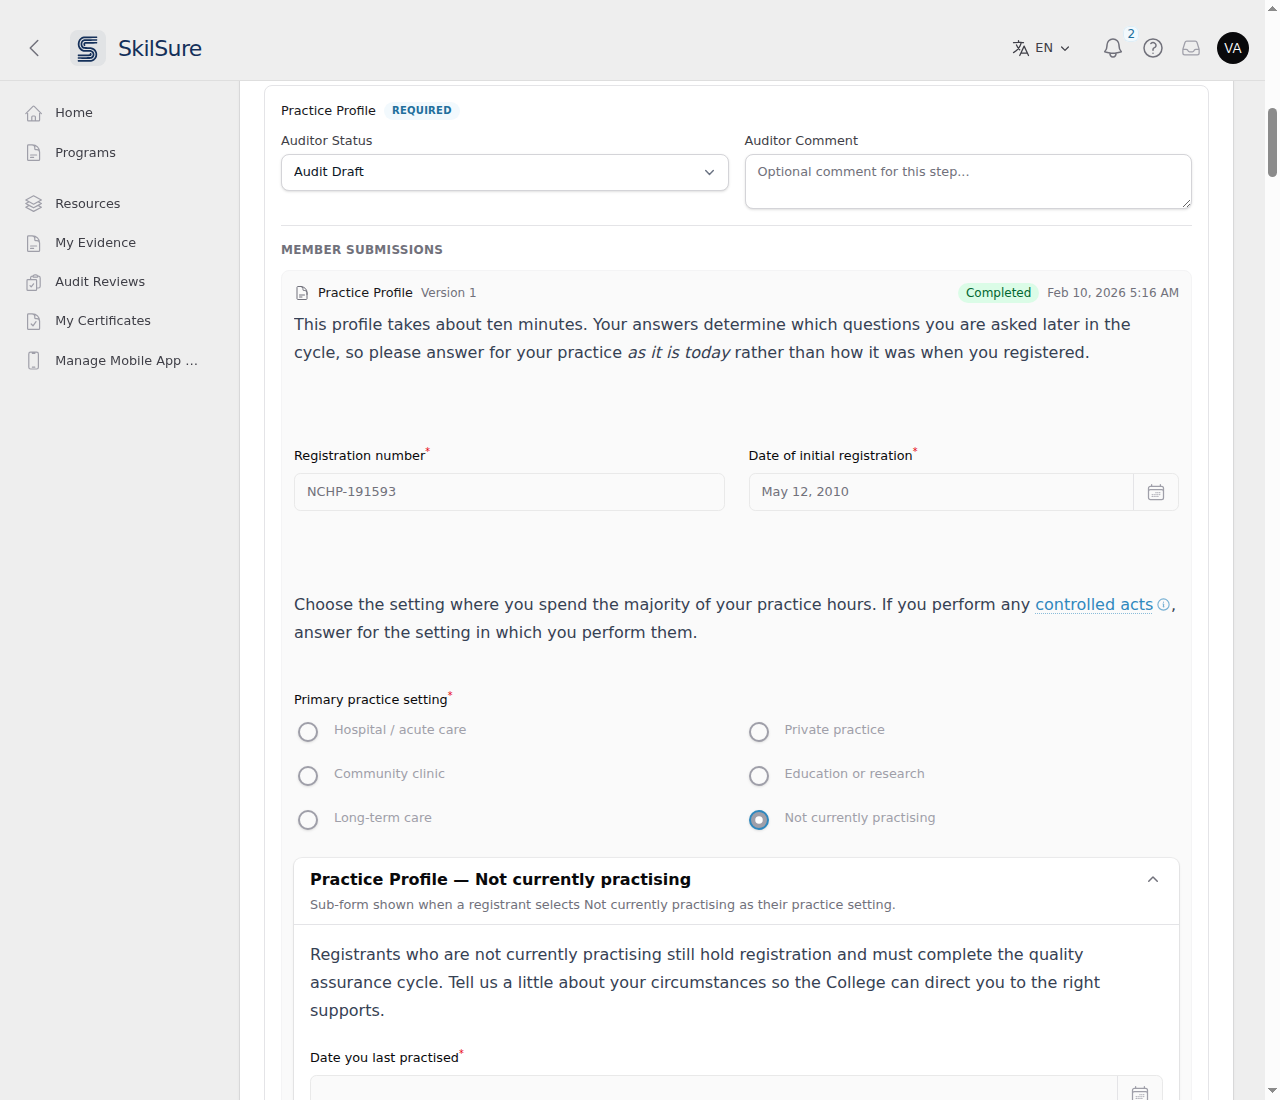This screenshot has width=1280, height=1100.
Task: Click the Date you last practised field
Action: [x=714, y=1089]
